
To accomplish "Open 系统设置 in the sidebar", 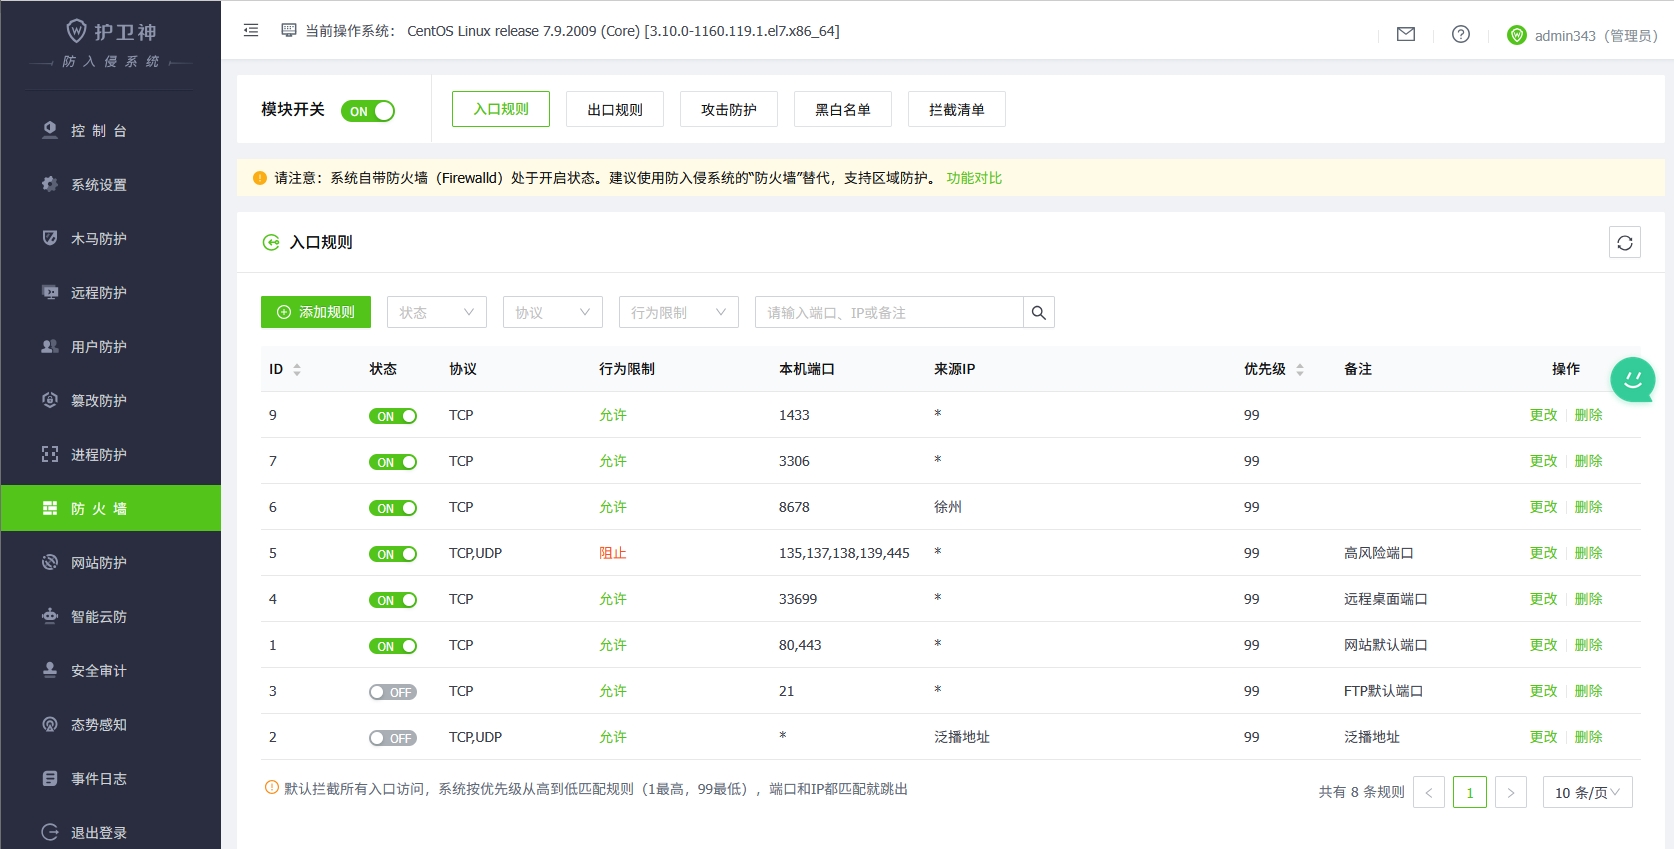I will [x=111, y=185].
